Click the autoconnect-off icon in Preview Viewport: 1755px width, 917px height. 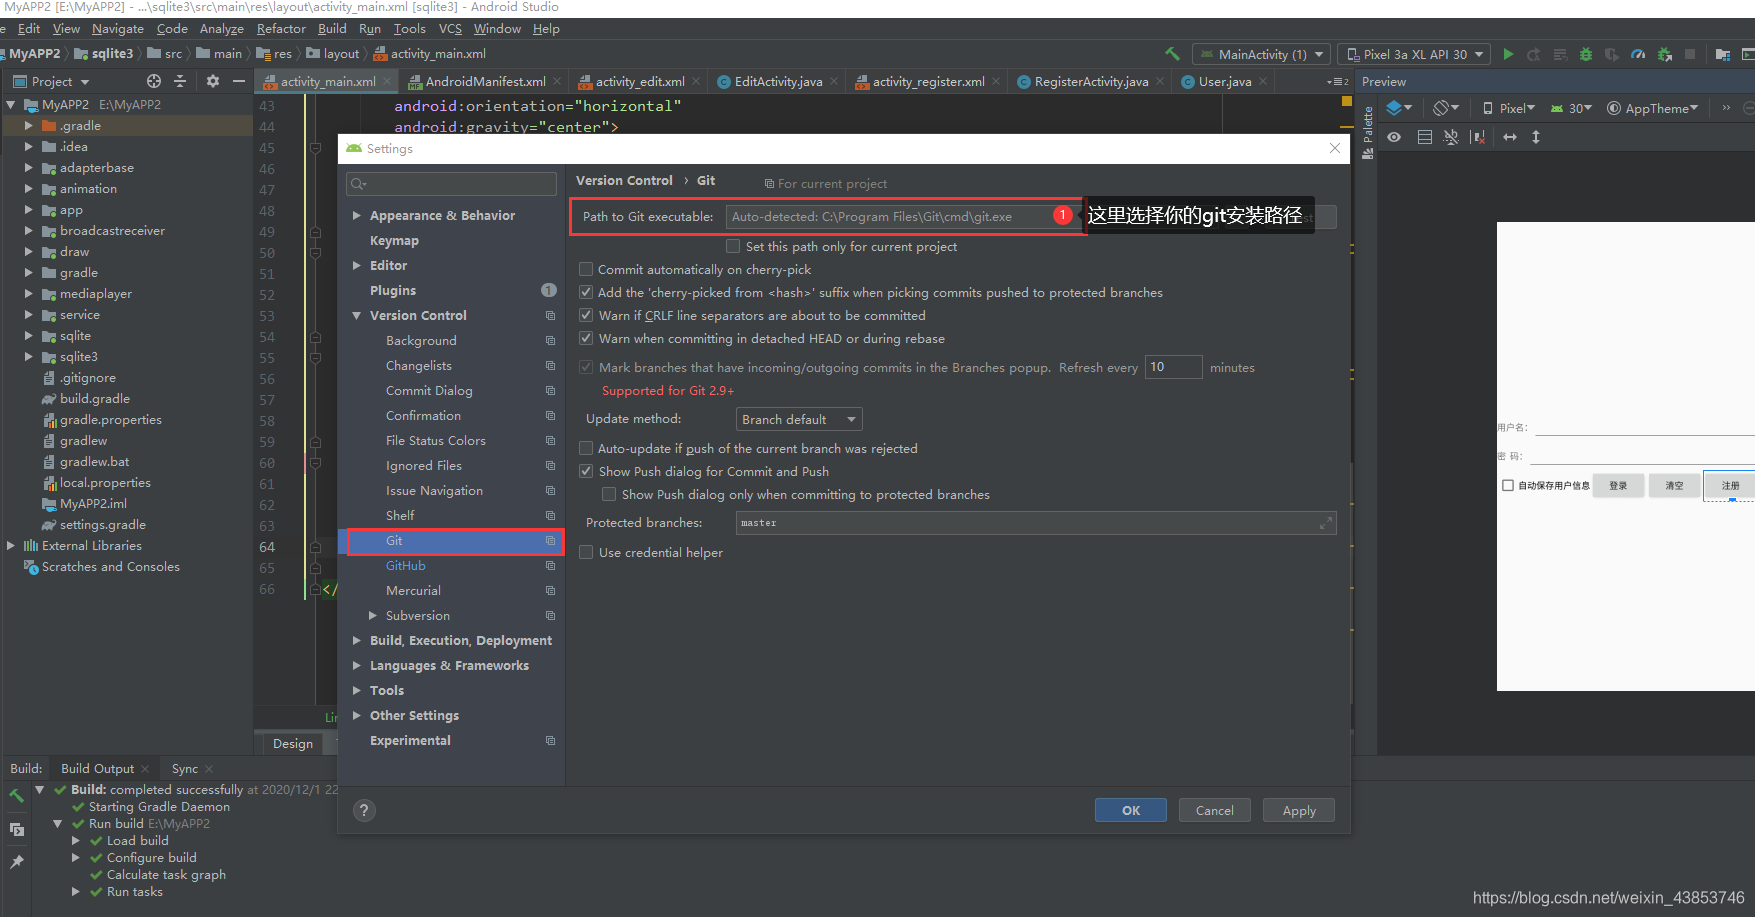click(1451, 137)
